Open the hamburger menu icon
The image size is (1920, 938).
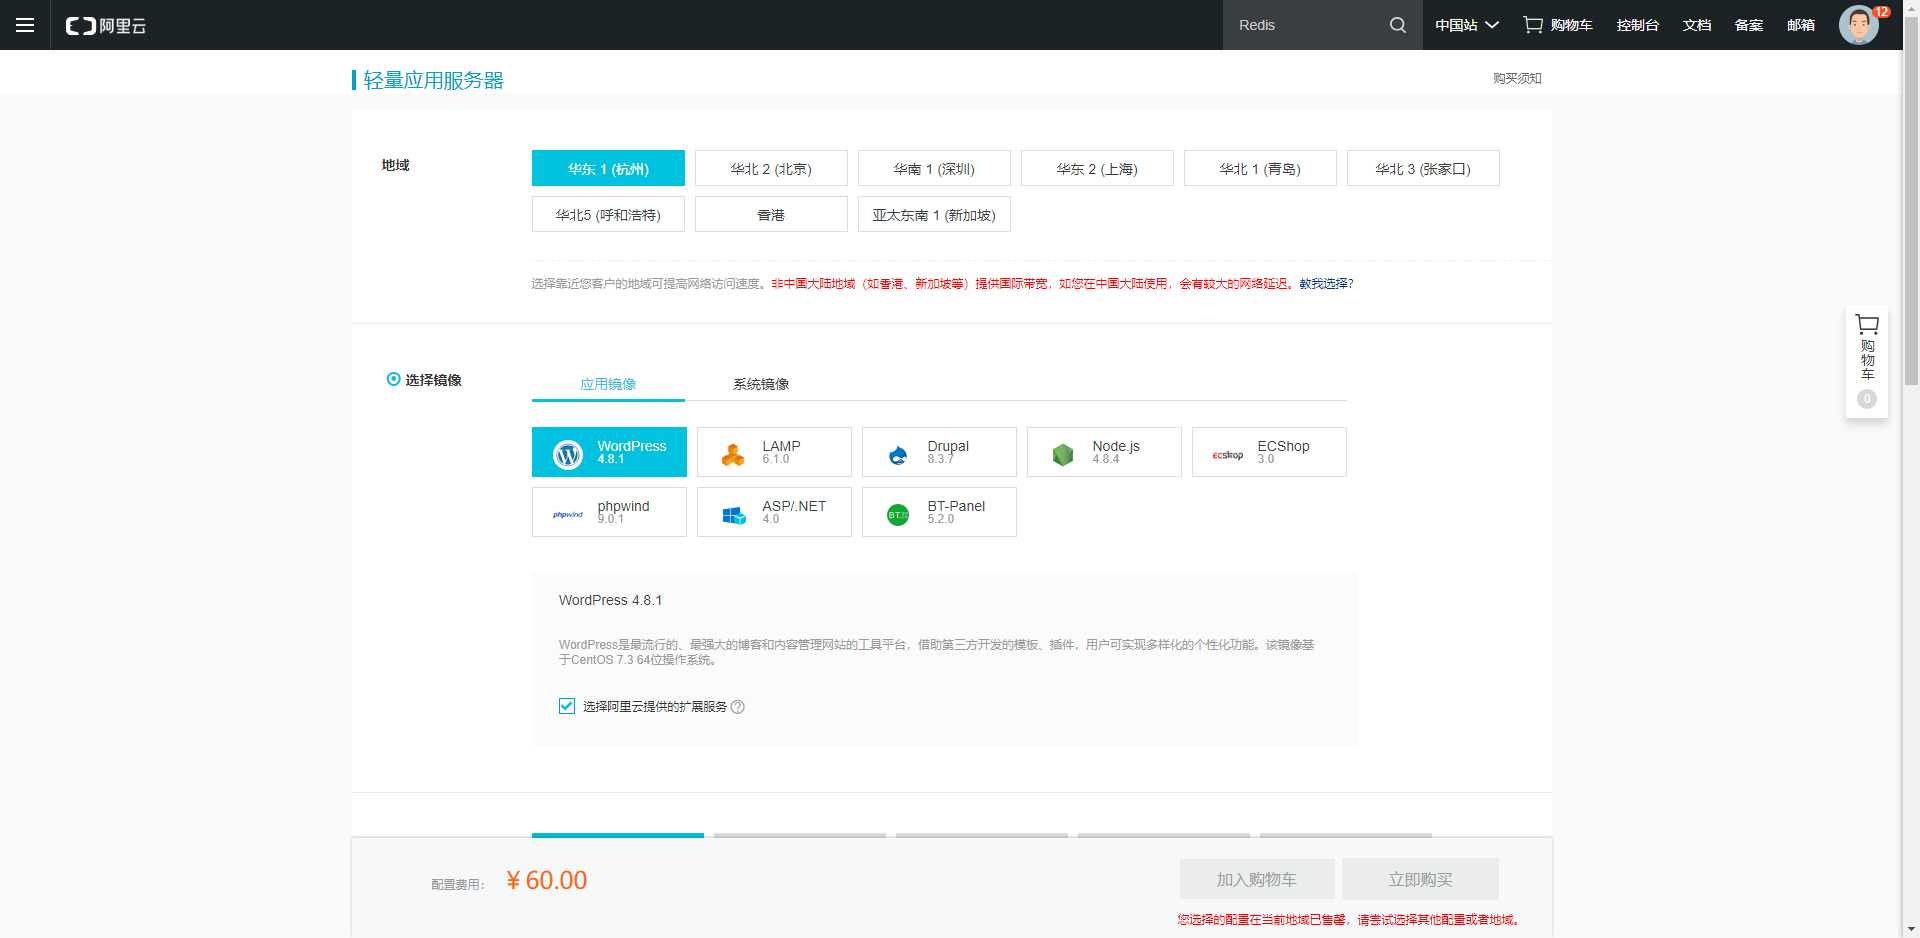[x=25, y=25]
